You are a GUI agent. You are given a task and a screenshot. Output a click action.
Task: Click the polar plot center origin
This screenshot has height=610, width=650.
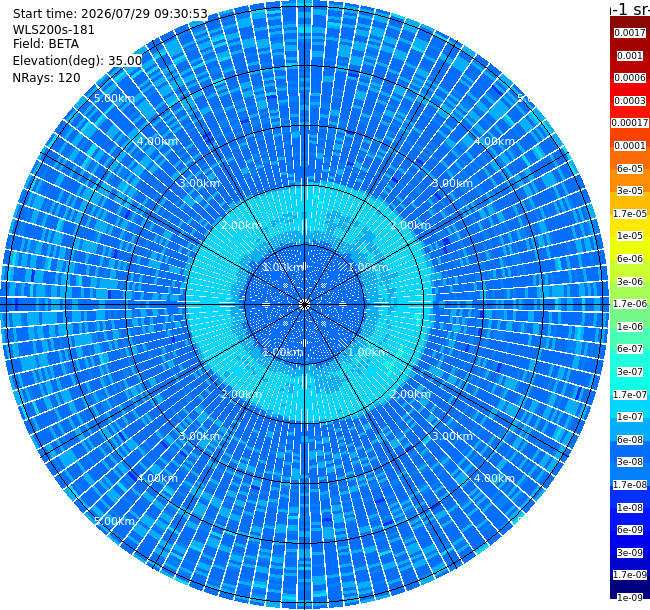(x=304, y=305)
